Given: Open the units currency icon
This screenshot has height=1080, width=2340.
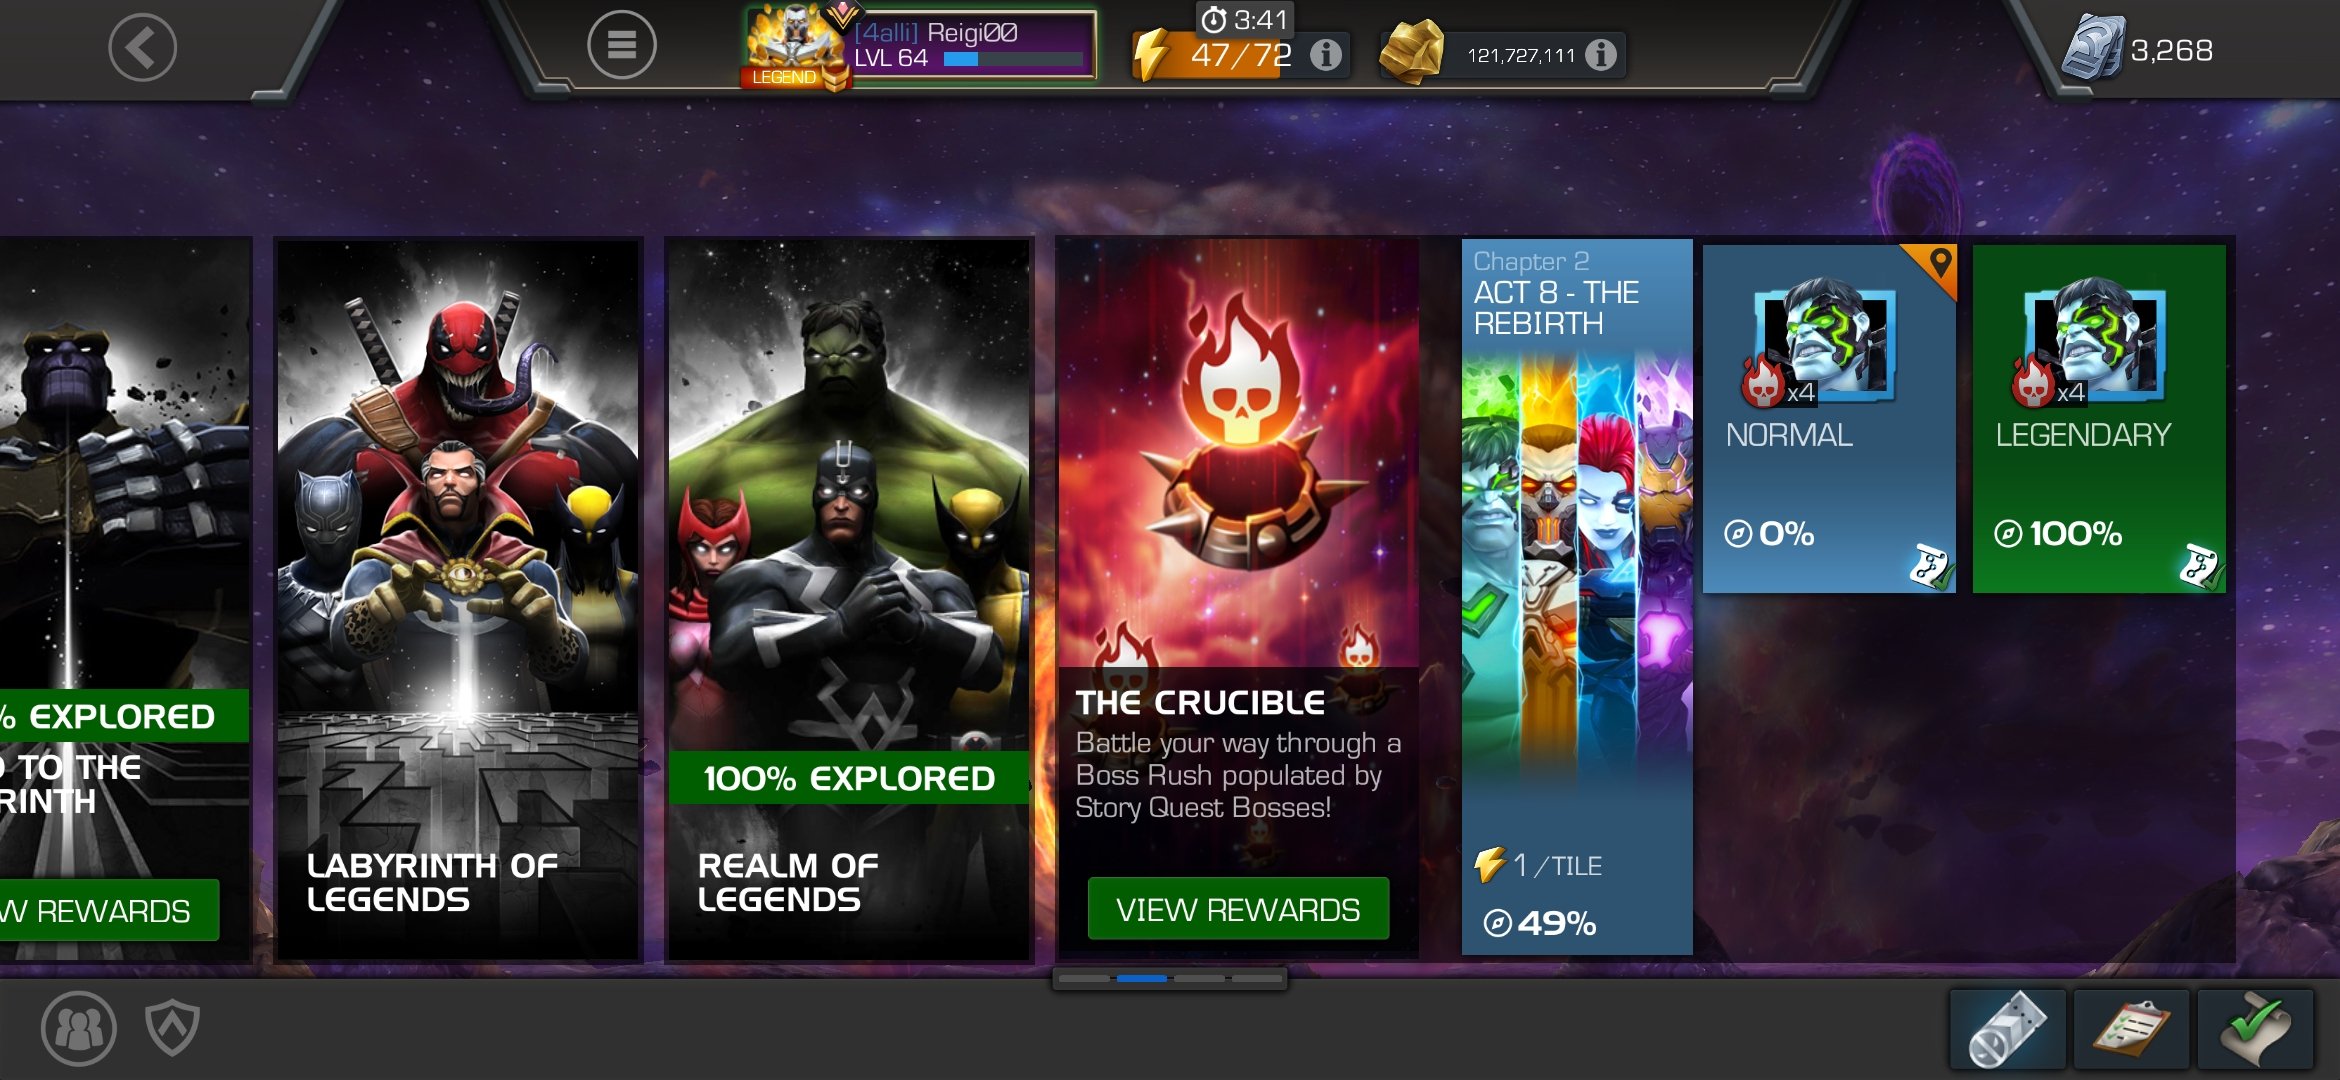Looking at the screenshot, I should 2092,47.
